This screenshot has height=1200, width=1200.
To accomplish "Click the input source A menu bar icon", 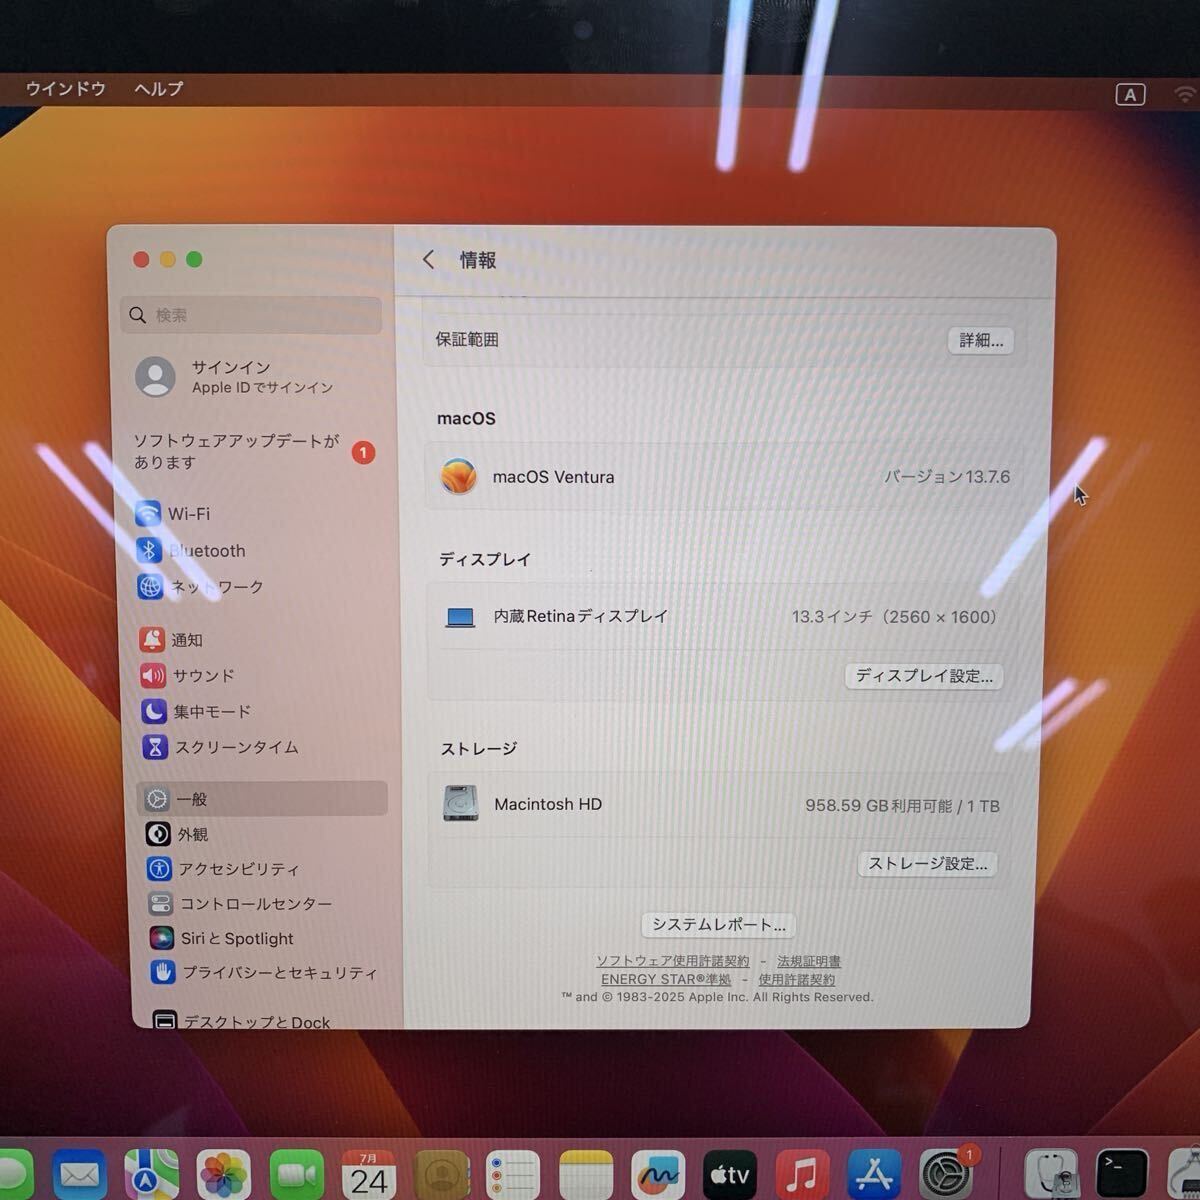I will pyautogui.click(x=1130, y=95).
